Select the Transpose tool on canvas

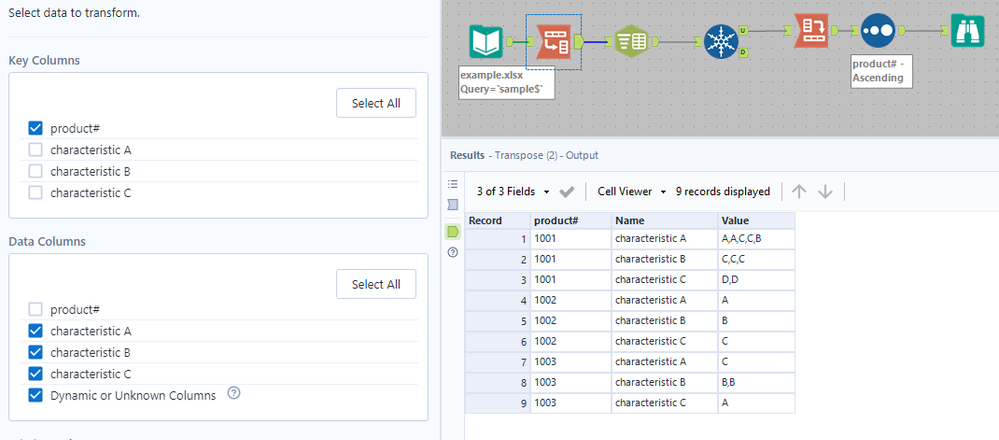tap(554, 42)
